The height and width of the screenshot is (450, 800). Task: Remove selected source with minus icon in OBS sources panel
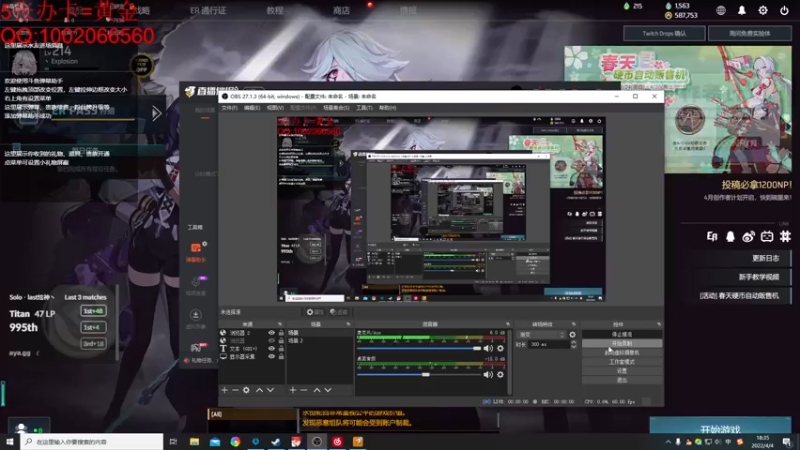tap(235, 390)
